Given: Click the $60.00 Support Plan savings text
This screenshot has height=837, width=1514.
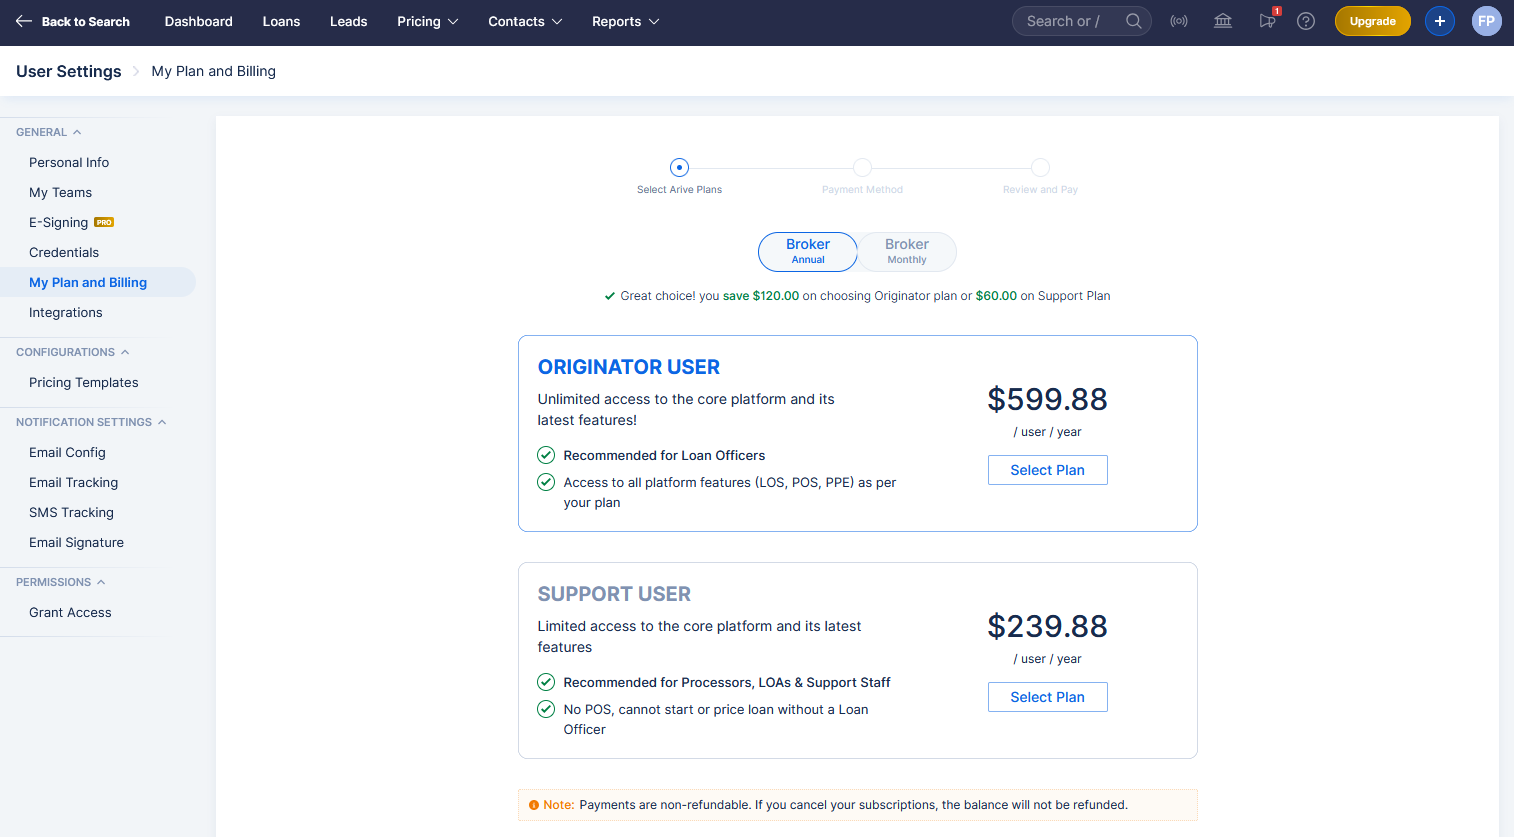Looking at the screenshot, I should click(x=996, y=296).
